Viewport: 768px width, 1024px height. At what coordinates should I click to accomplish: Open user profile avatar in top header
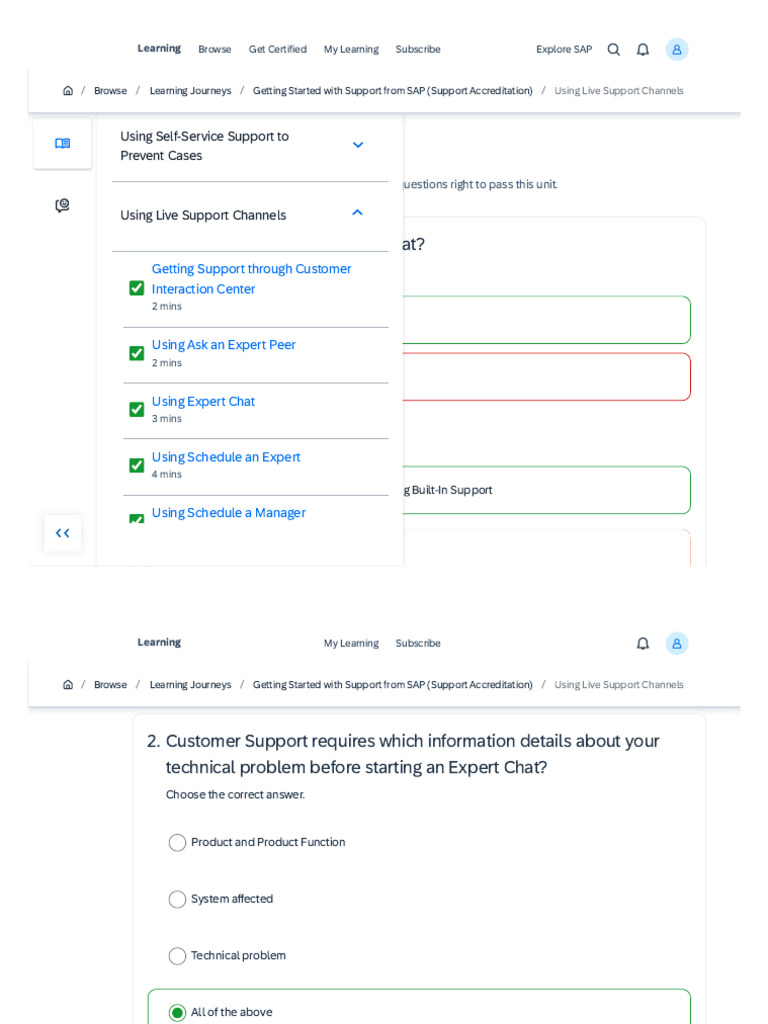[x=677, y=50]
